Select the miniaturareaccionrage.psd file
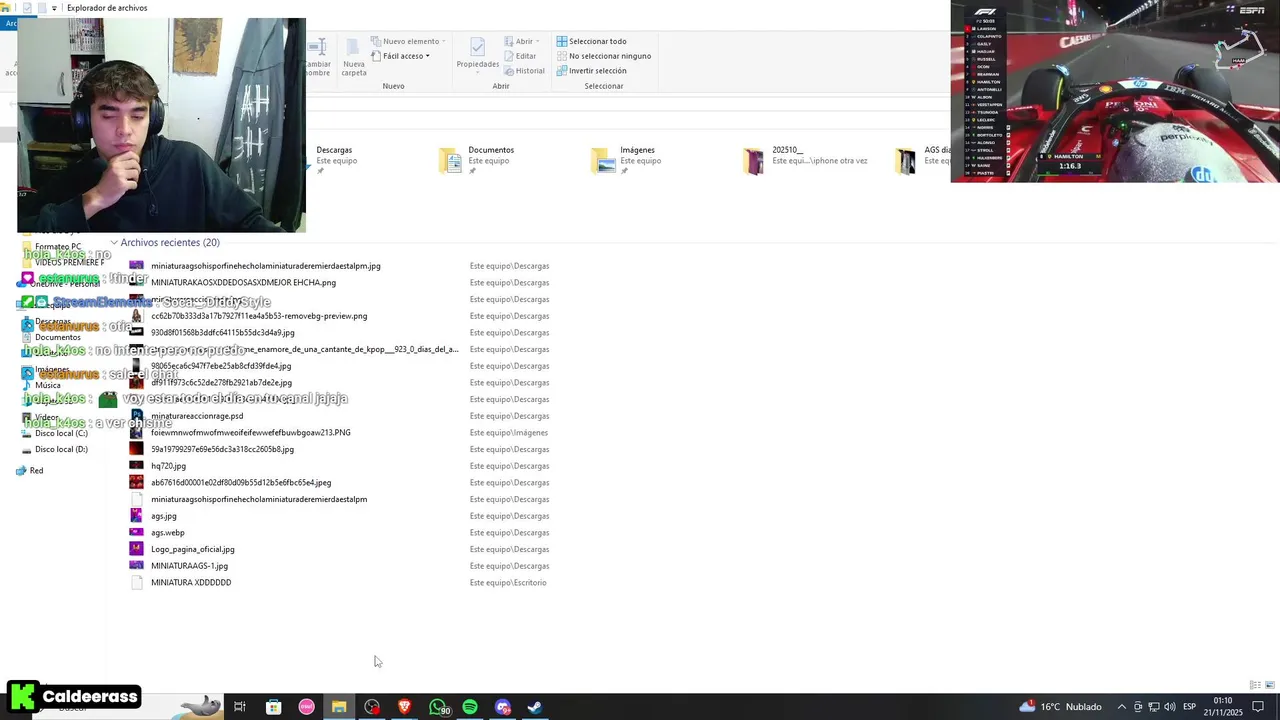Viewport: 1280px width, 720px height. click(197, 416)
